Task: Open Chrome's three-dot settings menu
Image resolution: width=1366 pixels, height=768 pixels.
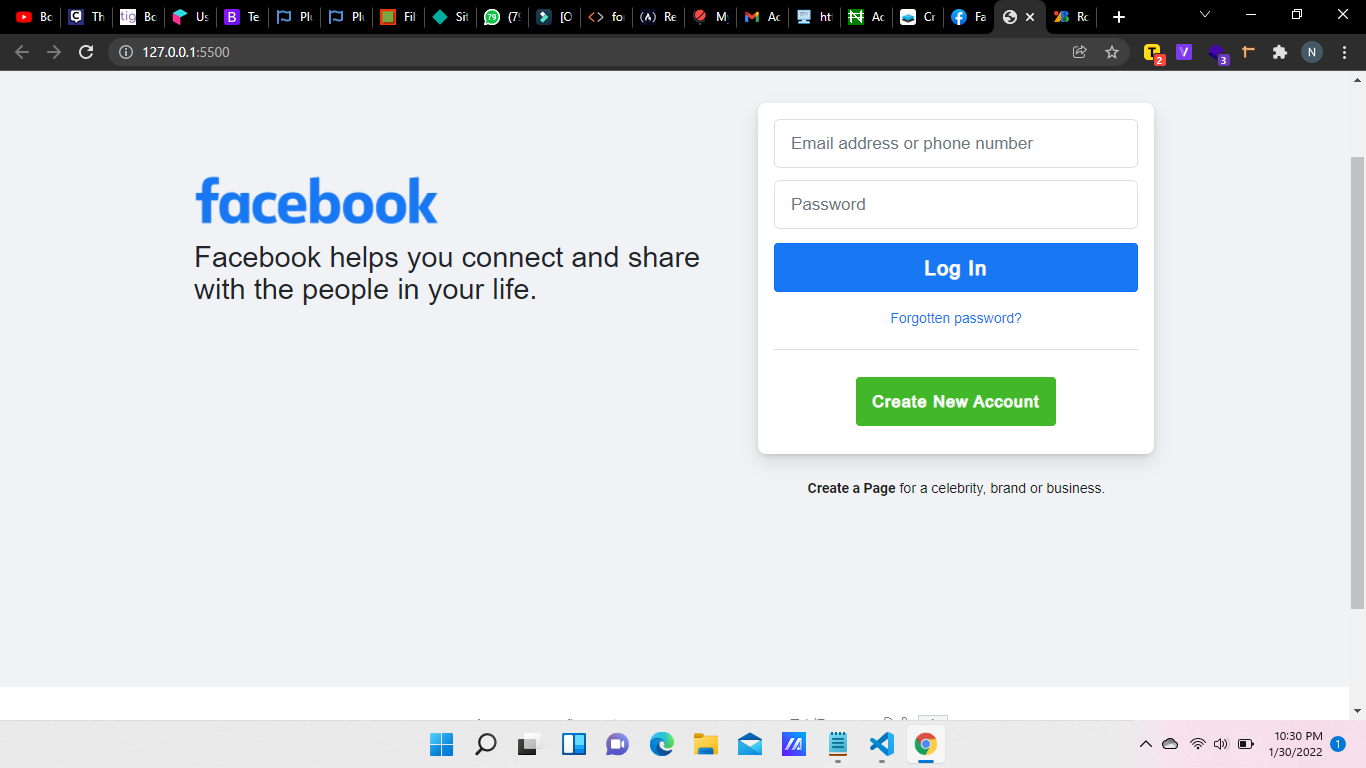Action: coord(1345,52)
